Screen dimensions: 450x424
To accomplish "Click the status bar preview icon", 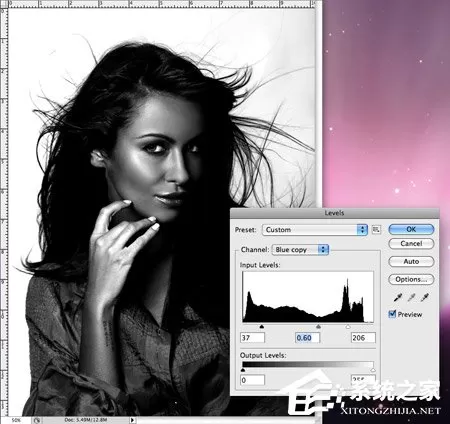I will click(37, 420).
